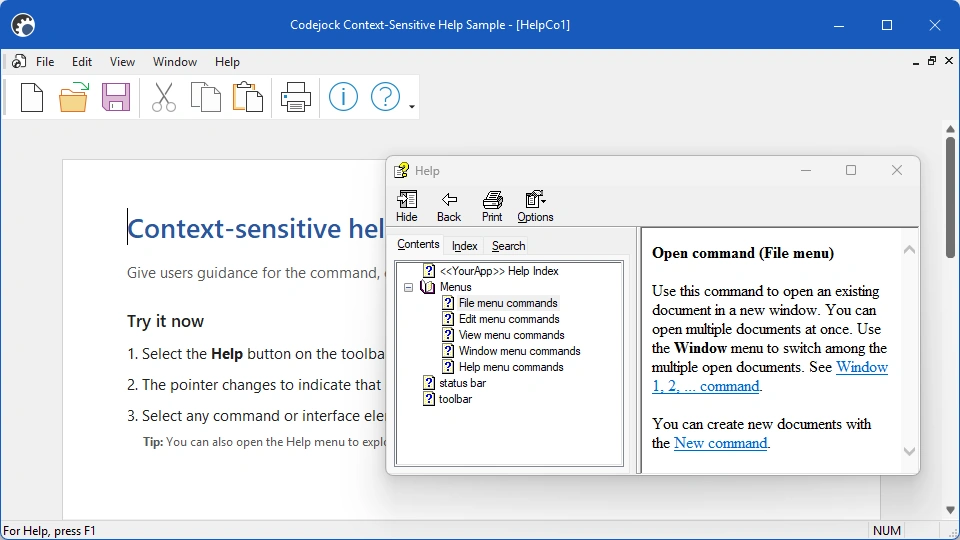This screenshot has width=960, height=540.
Task: Restore the inner document window
Action: point(932,61)
